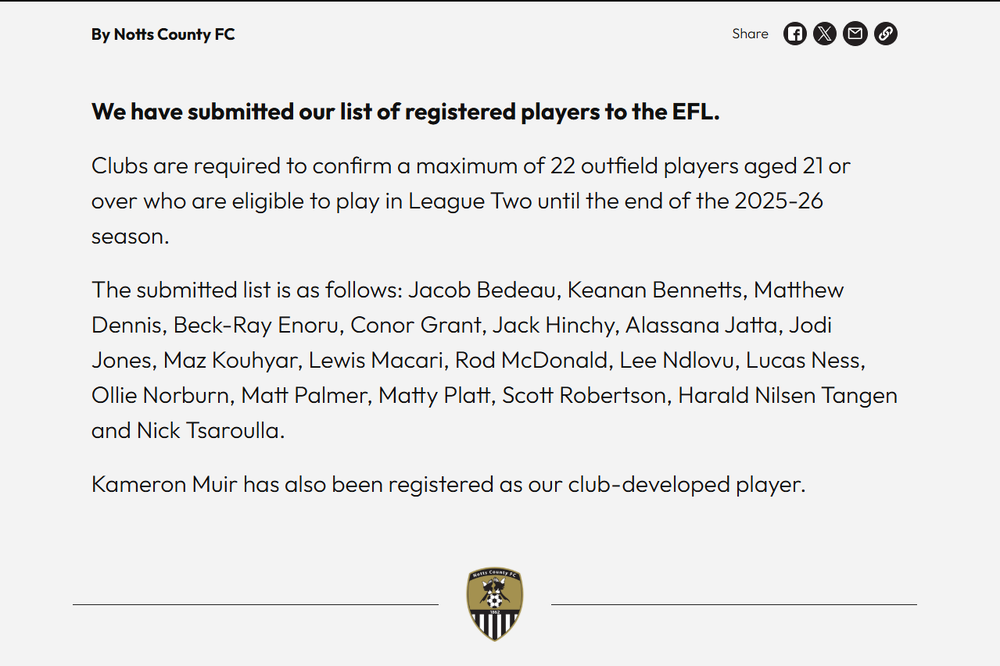Share the article via email icon
The height and width of the screenshot is (666, 1000).
[x=855, y=34]
